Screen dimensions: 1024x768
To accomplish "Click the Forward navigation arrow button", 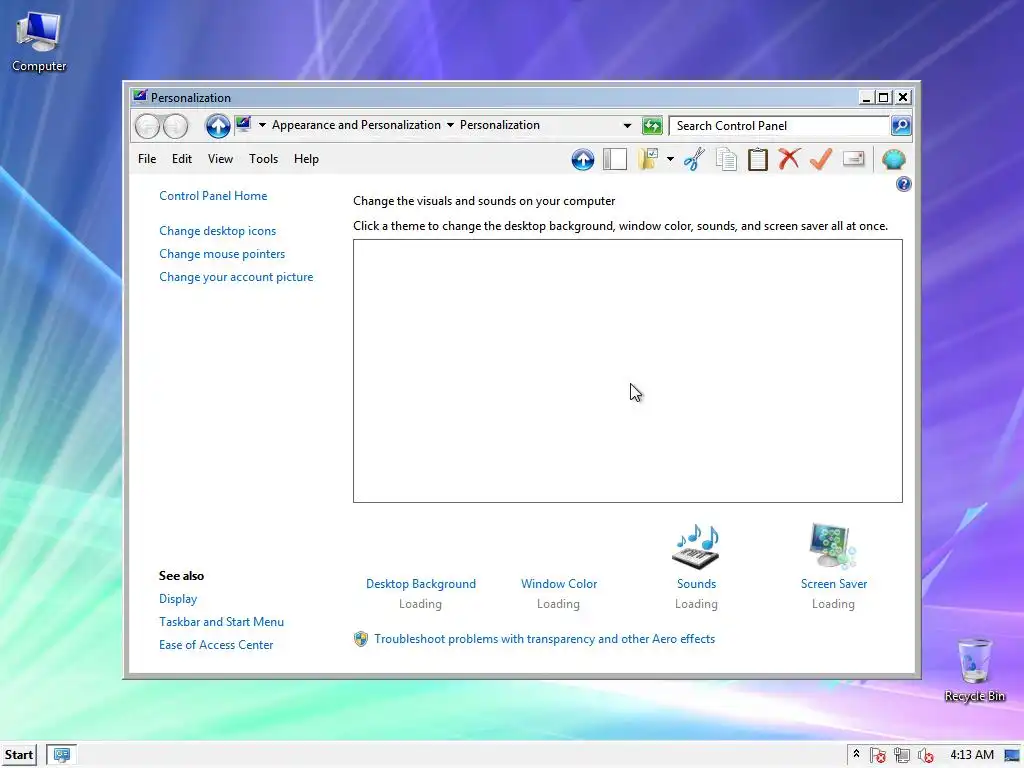I will (176, 125).
